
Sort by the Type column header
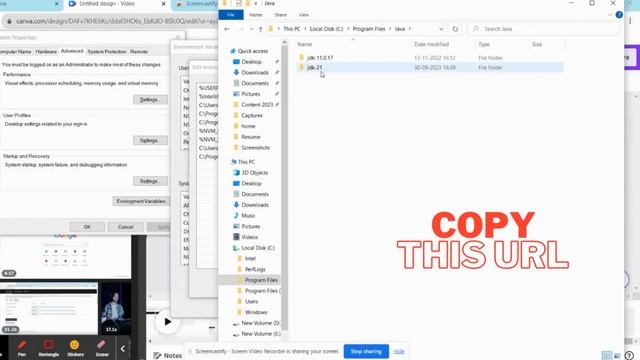[484, 44]
